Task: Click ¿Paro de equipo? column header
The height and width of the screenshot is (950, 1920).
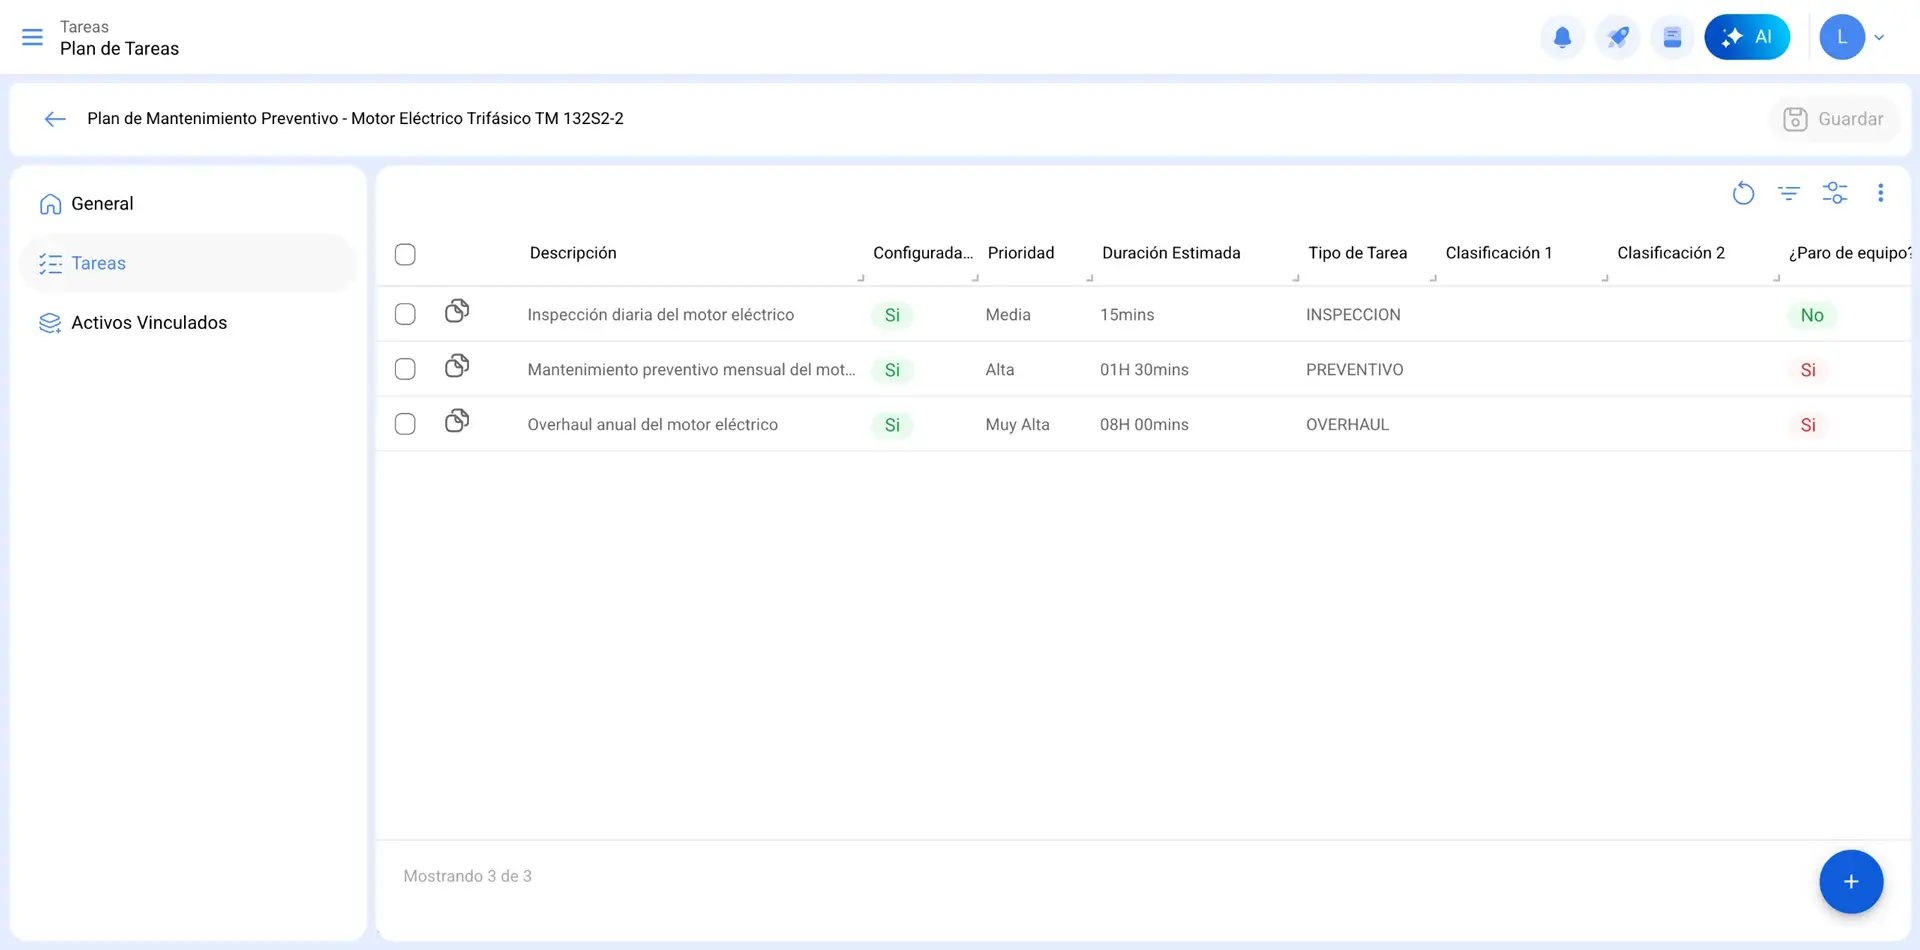Action: click(1850, 253)
